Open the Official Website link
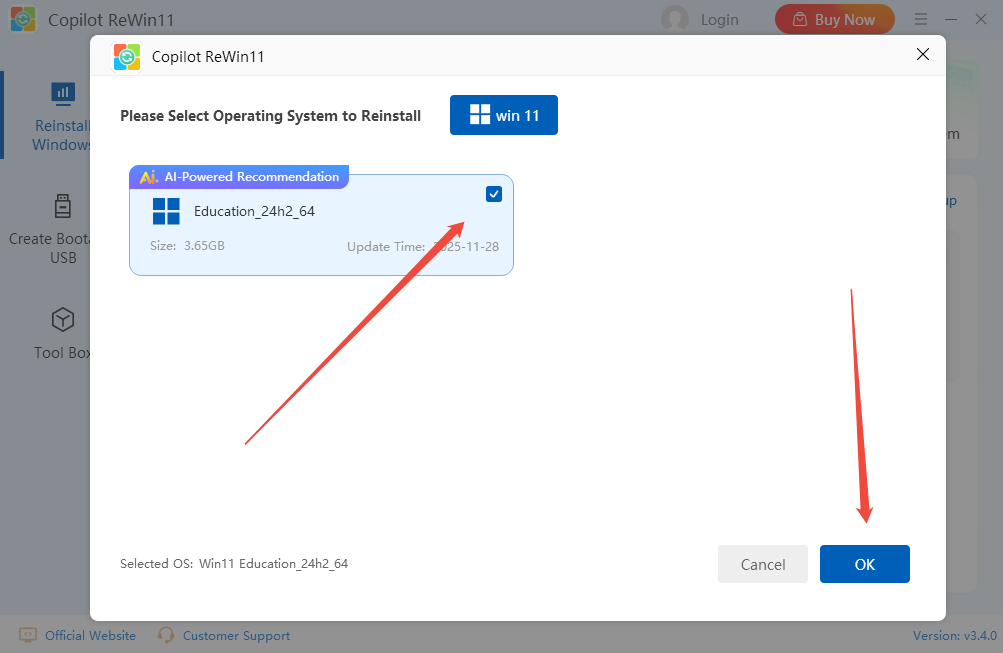1003x653 pixels. [x=90, y=635]
